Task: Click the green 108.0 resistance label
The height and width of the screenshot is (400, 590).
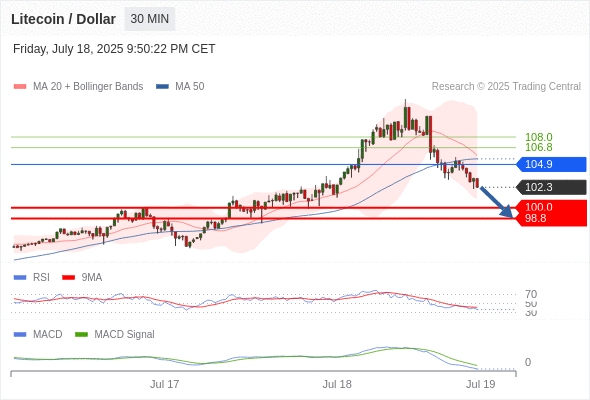Action: coord(539,137)
